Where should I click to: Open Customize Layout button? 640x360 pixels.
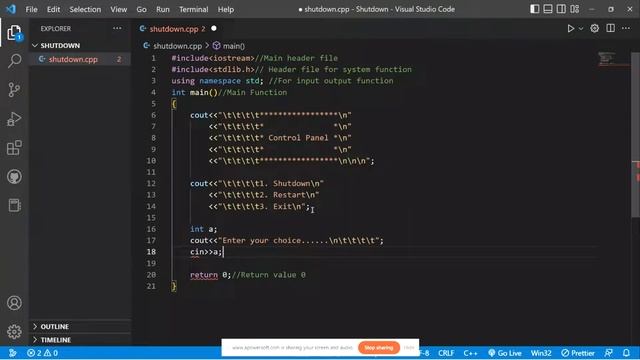click(575, 9)
